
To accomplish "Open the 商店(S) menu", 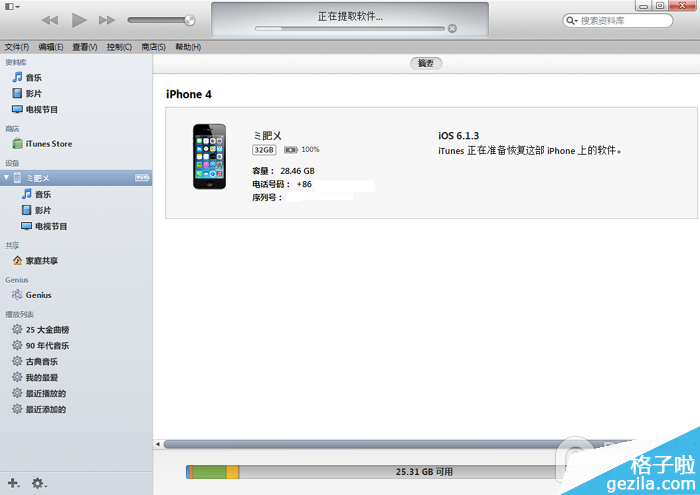I will click(x=154, y=47).
